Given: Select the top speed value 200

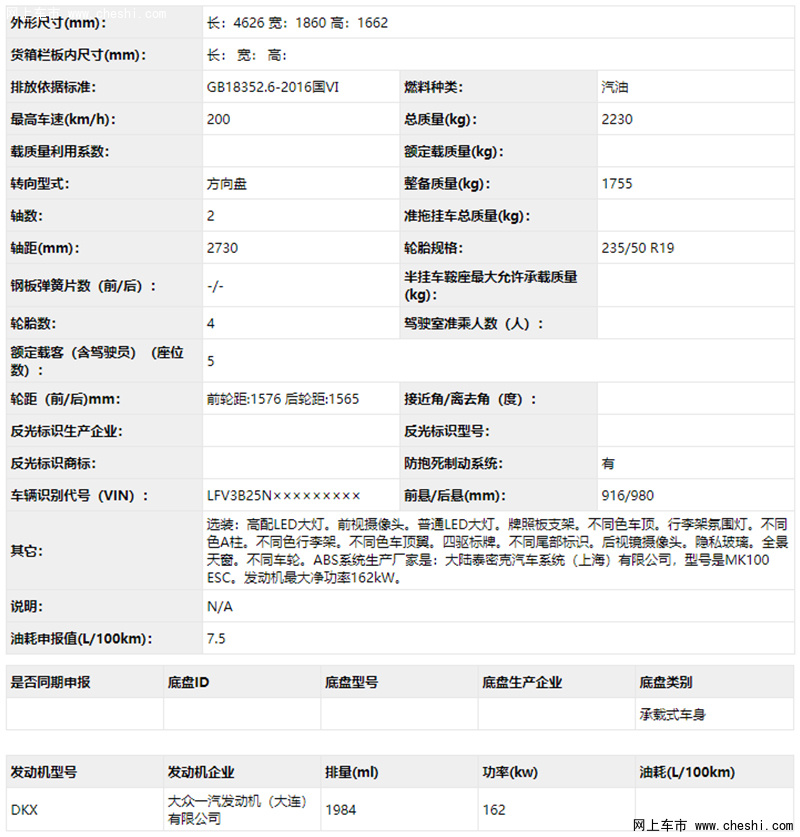Looking at the screenshot, I should (218, 119).
